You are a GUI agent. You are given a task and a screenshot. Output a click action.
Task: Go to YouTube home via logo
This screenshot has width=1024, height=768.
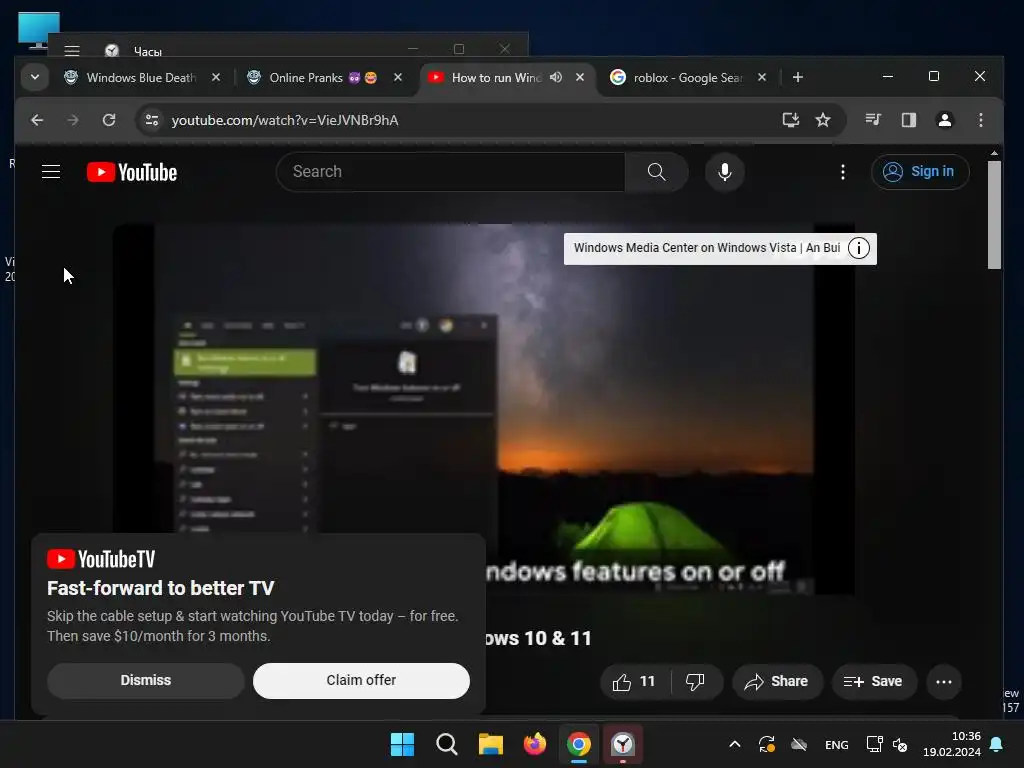click(132, 172)
